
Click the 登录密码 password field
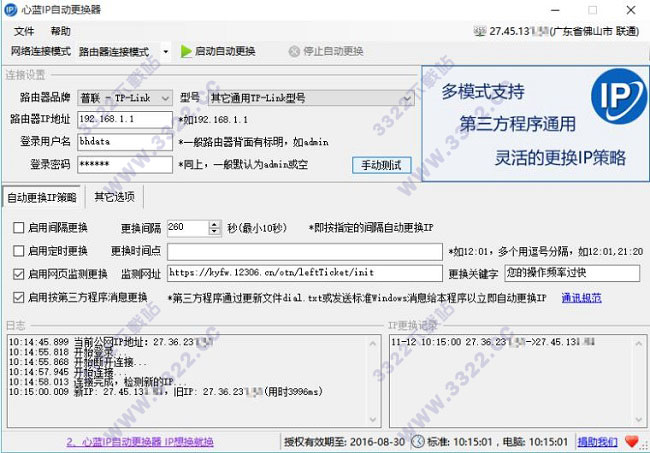click(125, 165)
